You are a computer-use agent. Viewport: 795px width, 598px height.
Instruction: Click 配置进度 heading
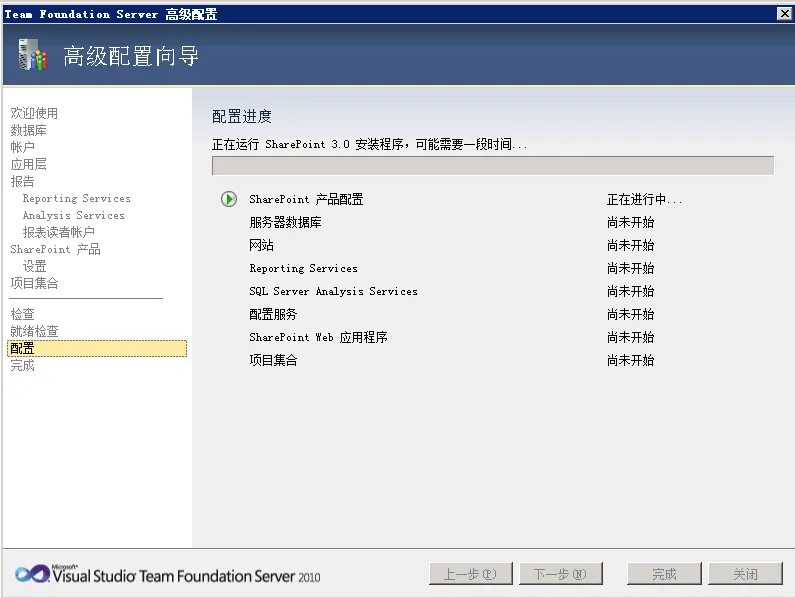tap(242, 117)
